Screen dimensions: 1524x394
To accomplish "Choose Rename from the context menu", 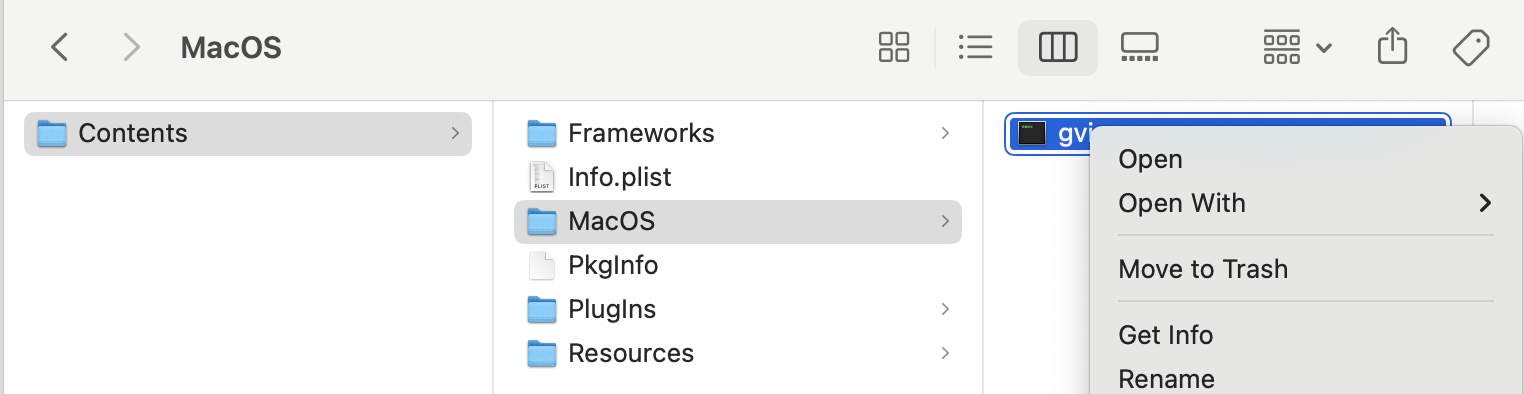I will coord(1166,379).
